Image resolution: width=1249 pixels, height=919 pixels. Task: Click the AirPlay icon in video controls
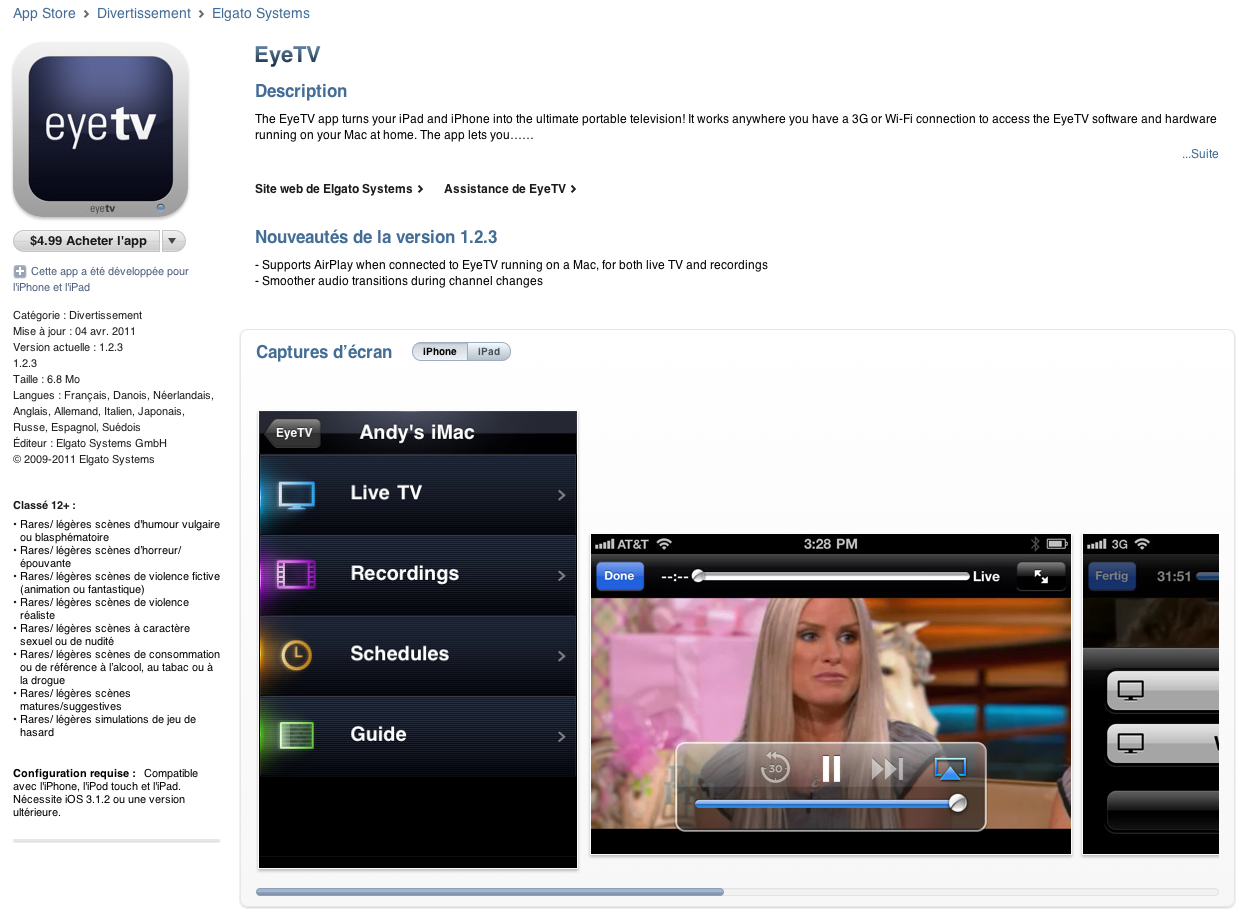point(949,768)
